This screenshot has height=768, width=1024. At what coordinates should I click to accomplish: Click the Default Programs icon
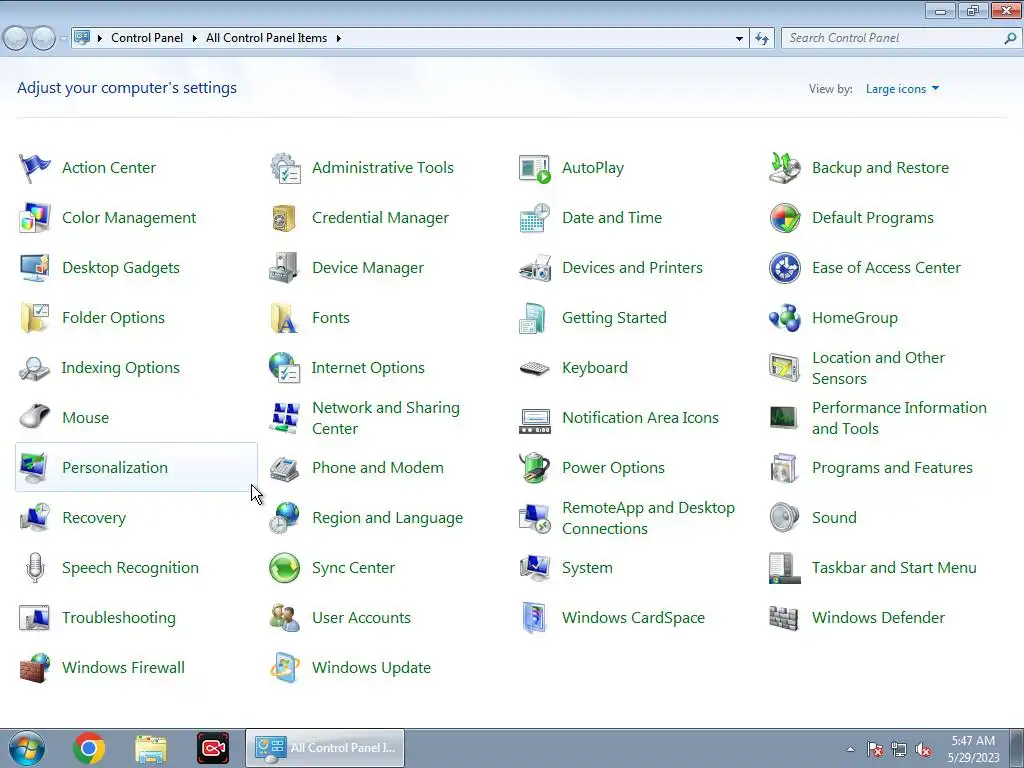[x=785, y=217]
